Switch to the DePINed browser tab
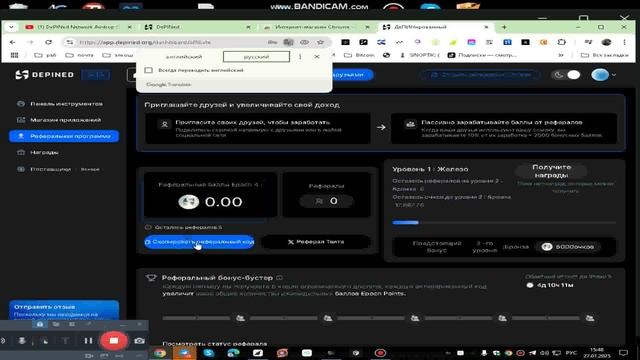Viewport: 640px width, 360px height. click(196, 27)
